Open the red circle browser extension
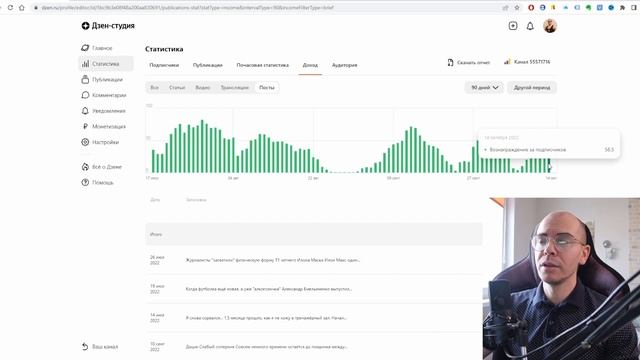This screenshot has height=360, width=640. [531, 7]
